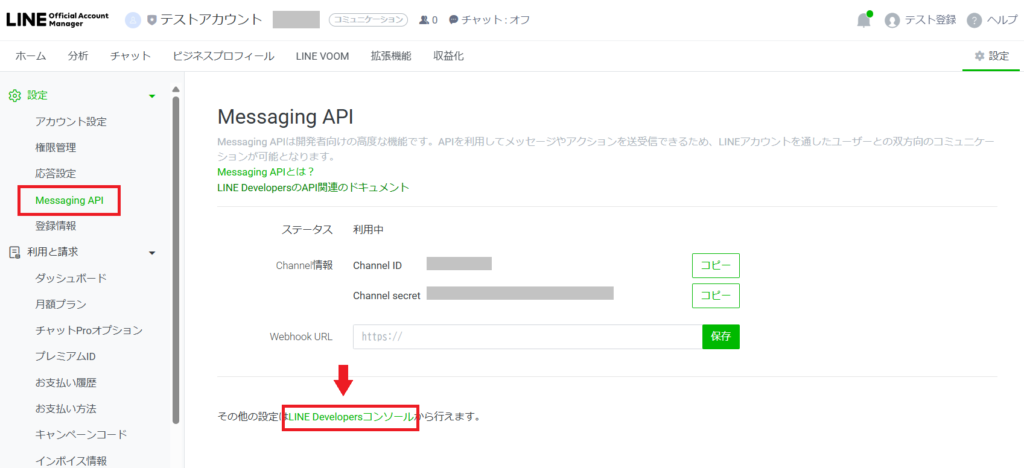The image size is (1024, 468).
Task: Open the LINE Developersコンソール link
Action: tap(349, 415)
